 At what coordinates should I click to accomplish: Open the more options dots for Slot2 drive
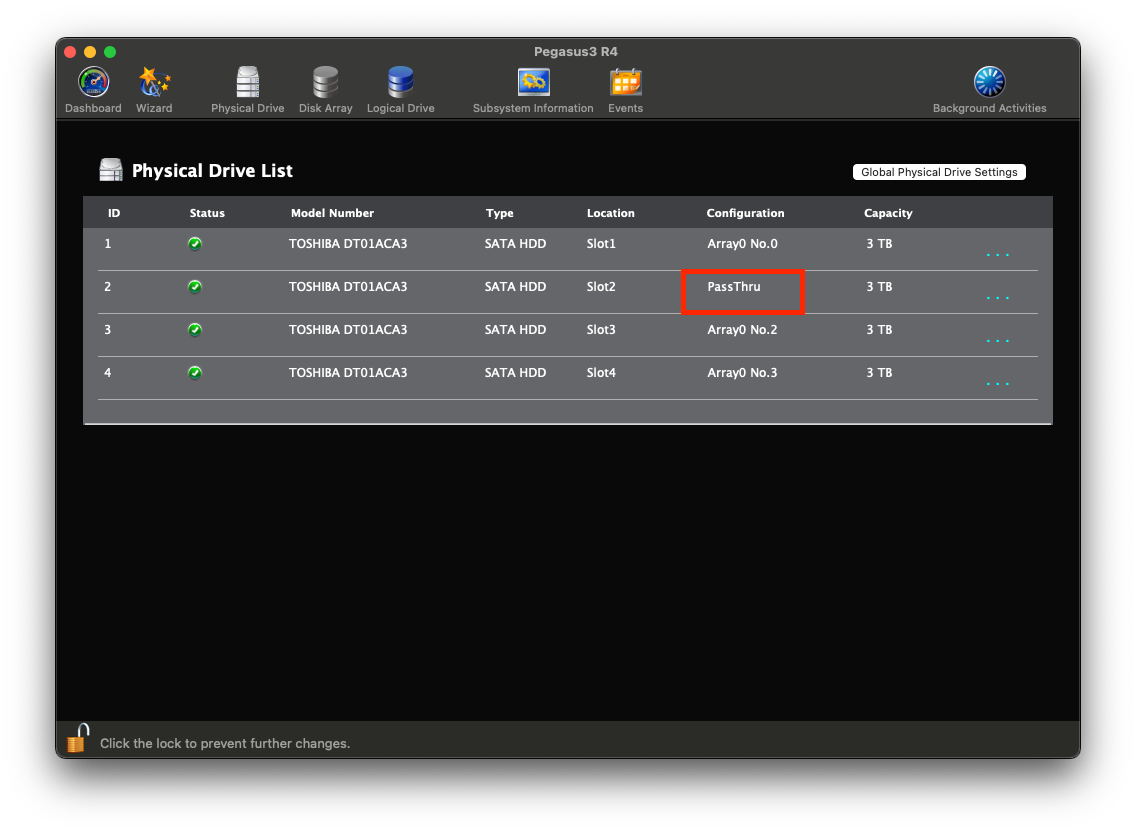[998, 297]
